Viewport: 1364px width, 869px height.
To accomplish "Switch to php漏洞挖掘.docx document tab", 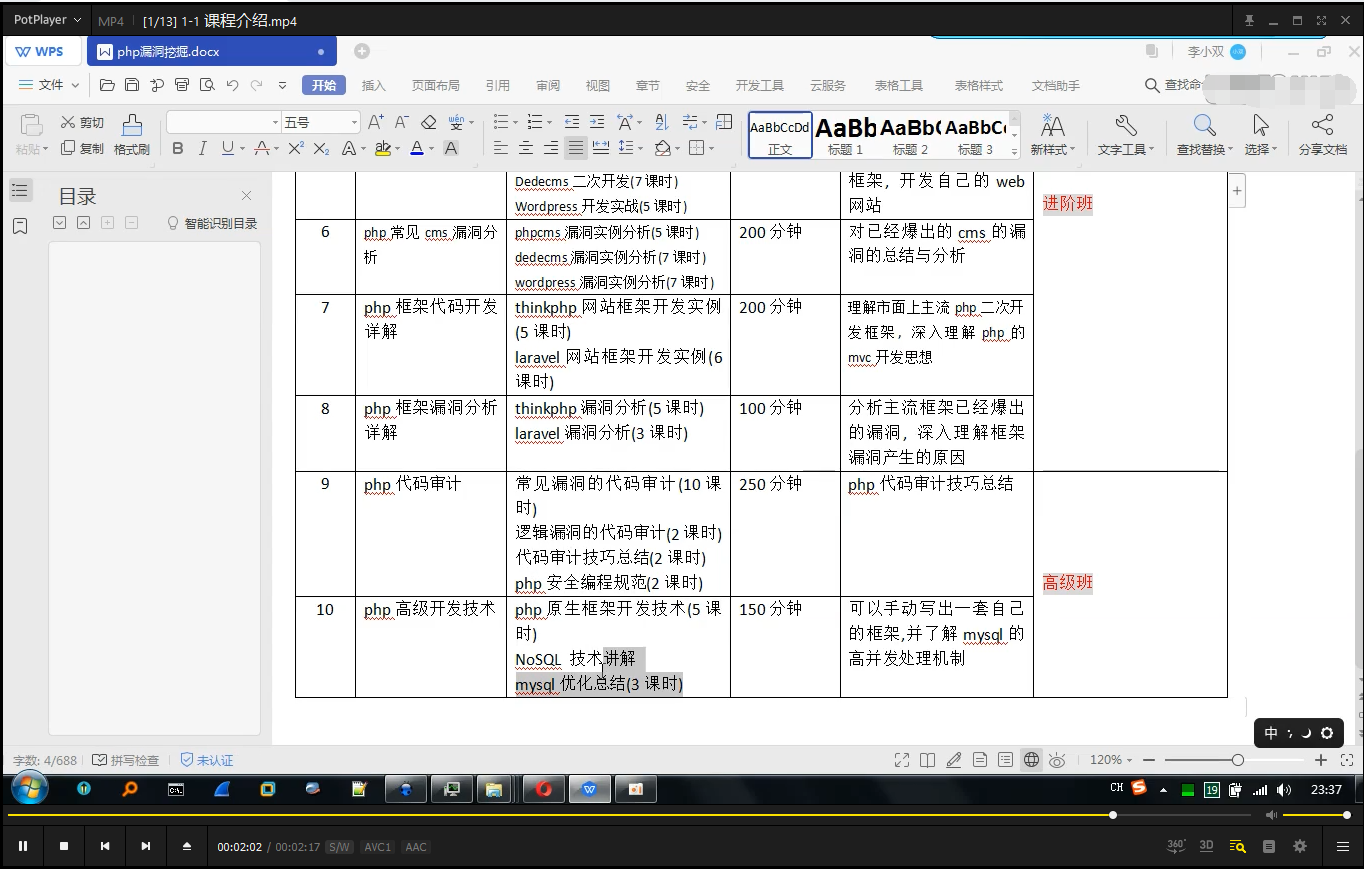I will 212,51.
